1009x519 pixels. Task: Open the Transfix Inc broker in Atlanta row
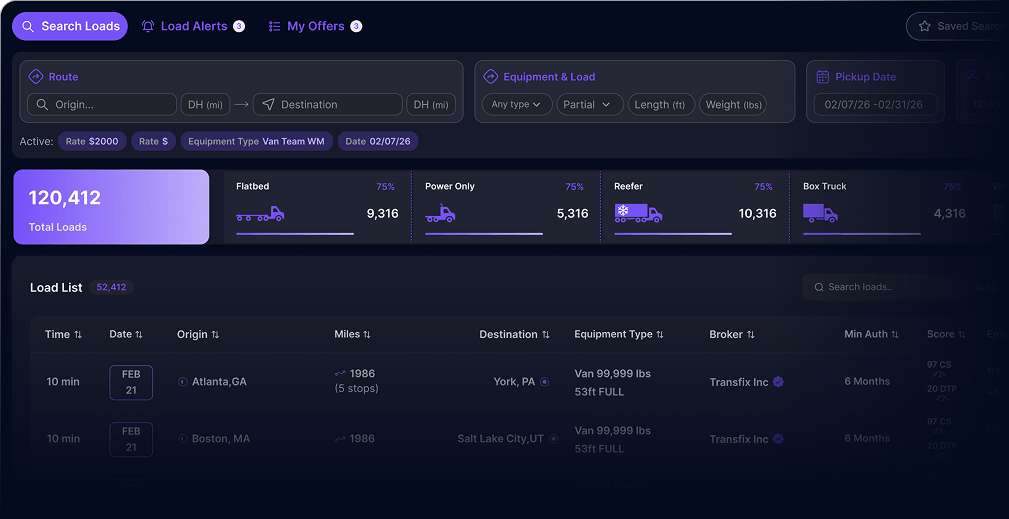click(739, 382)
